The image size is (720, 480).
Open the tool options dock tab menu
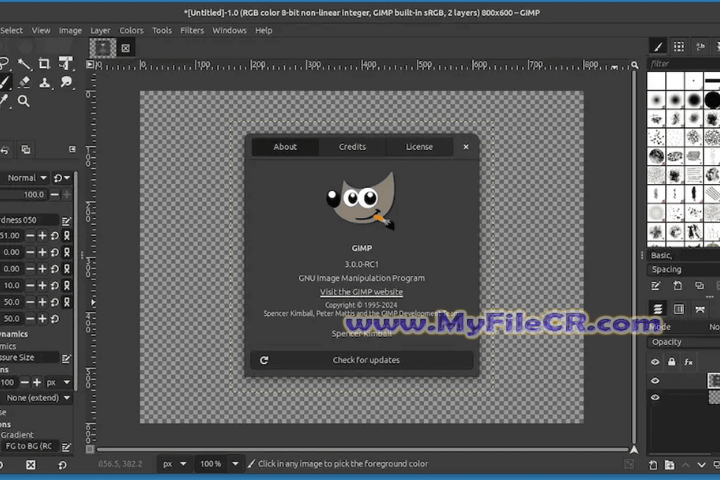[x=72, y=149]
